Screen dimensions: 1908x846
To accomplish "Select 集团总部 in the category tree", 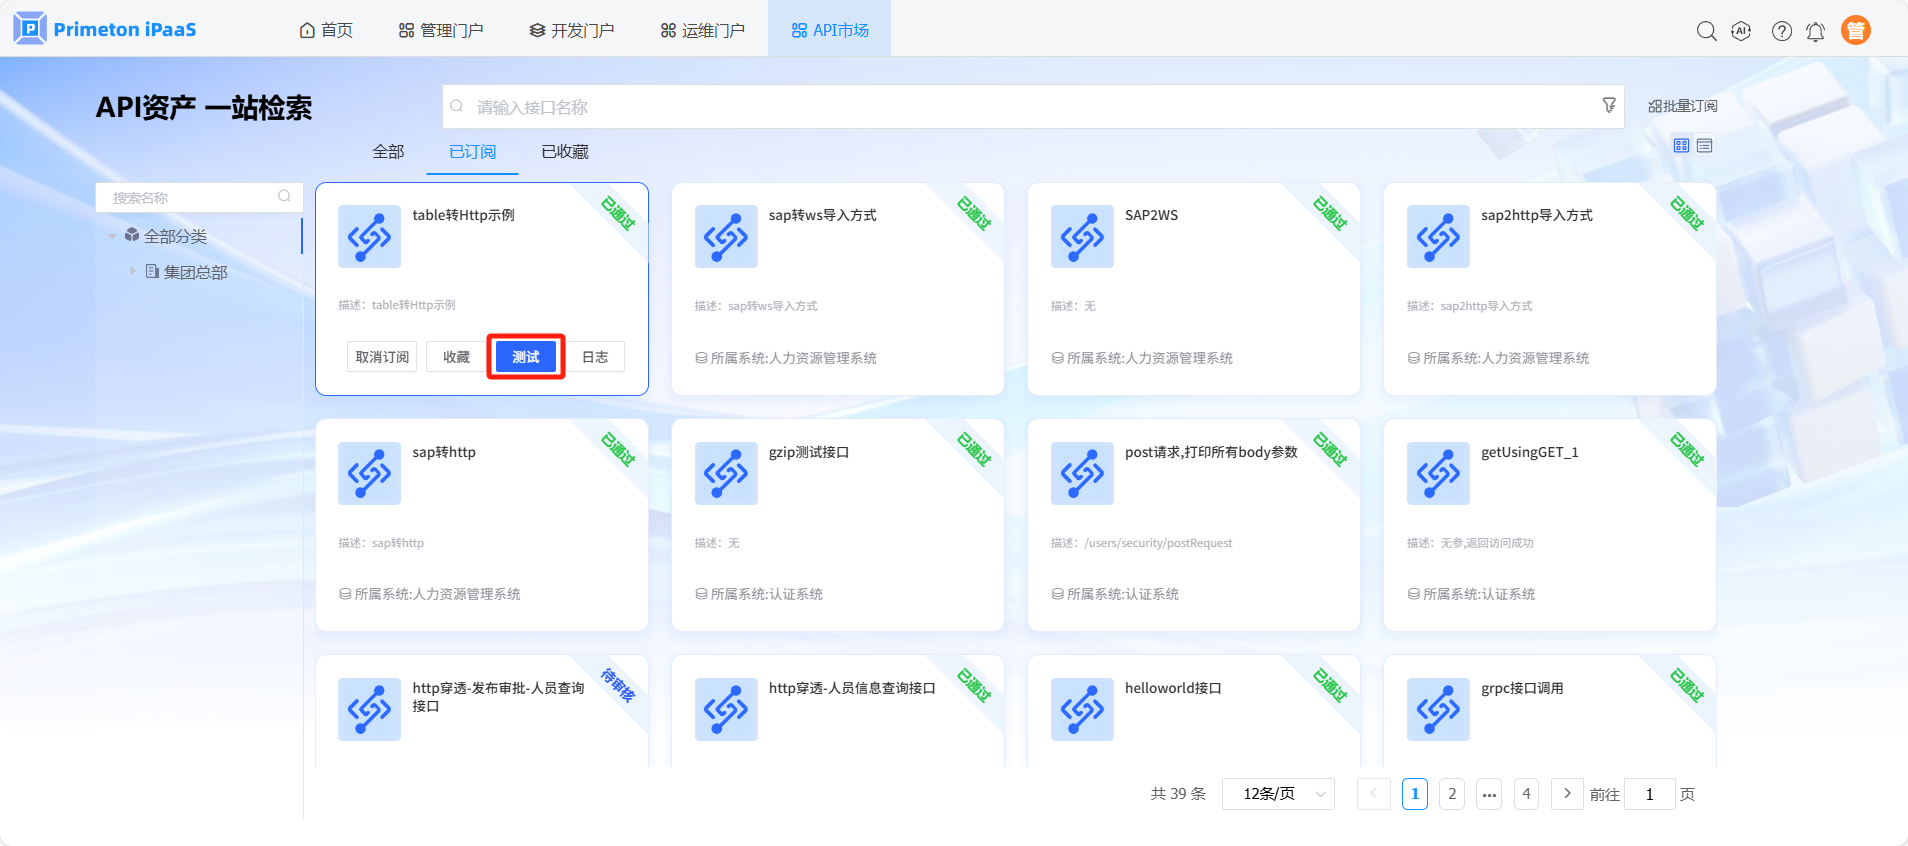I will tap(195, 272).
